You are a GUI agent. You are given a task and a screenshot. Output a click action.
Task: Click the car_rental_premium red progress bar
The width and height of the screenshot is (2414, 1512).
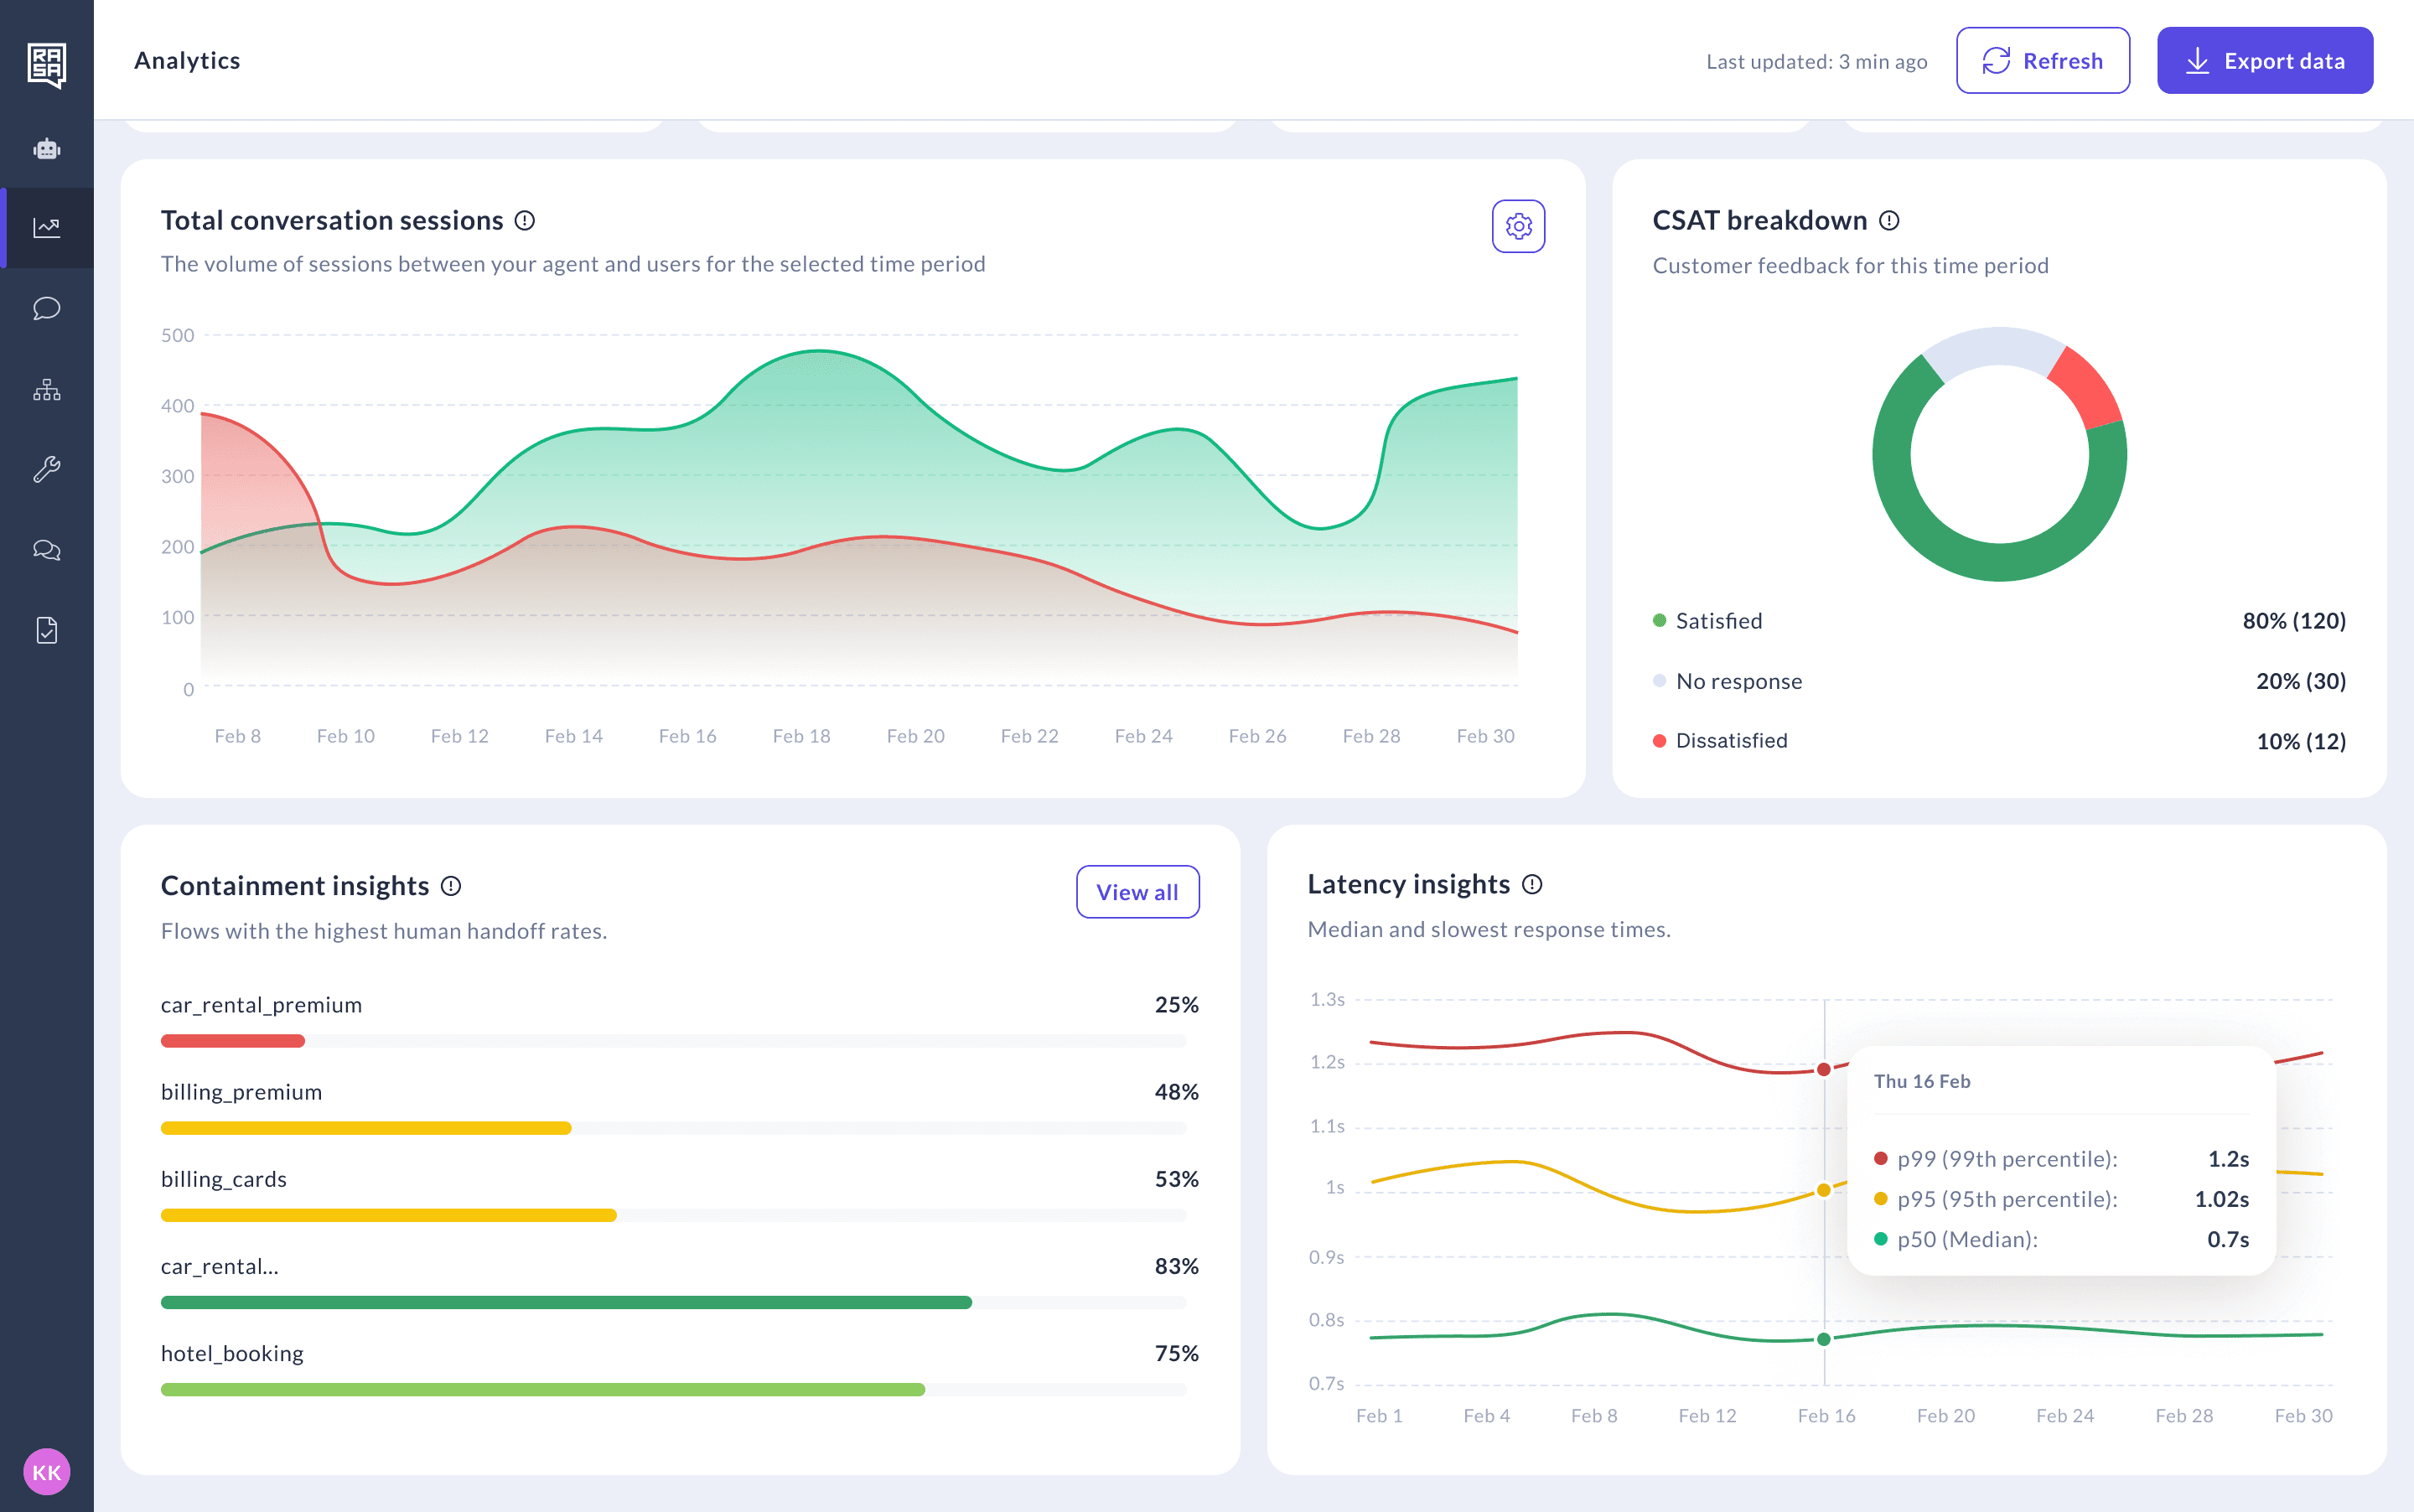[233, 1041]
